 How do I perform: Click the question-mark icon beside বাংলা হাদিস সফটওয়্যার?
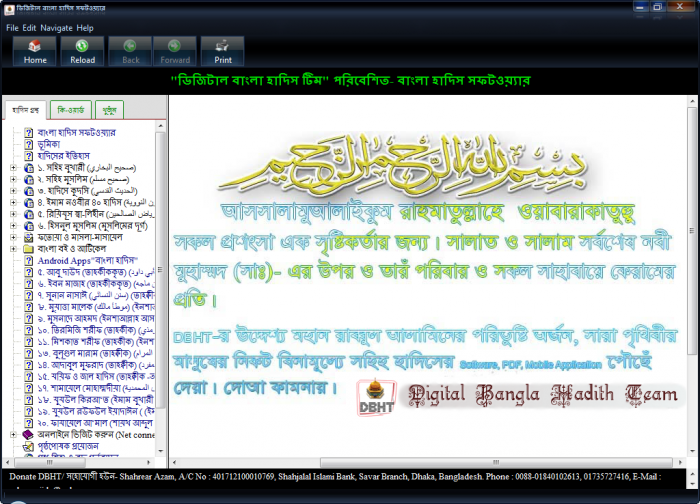(x=29, y=133)
